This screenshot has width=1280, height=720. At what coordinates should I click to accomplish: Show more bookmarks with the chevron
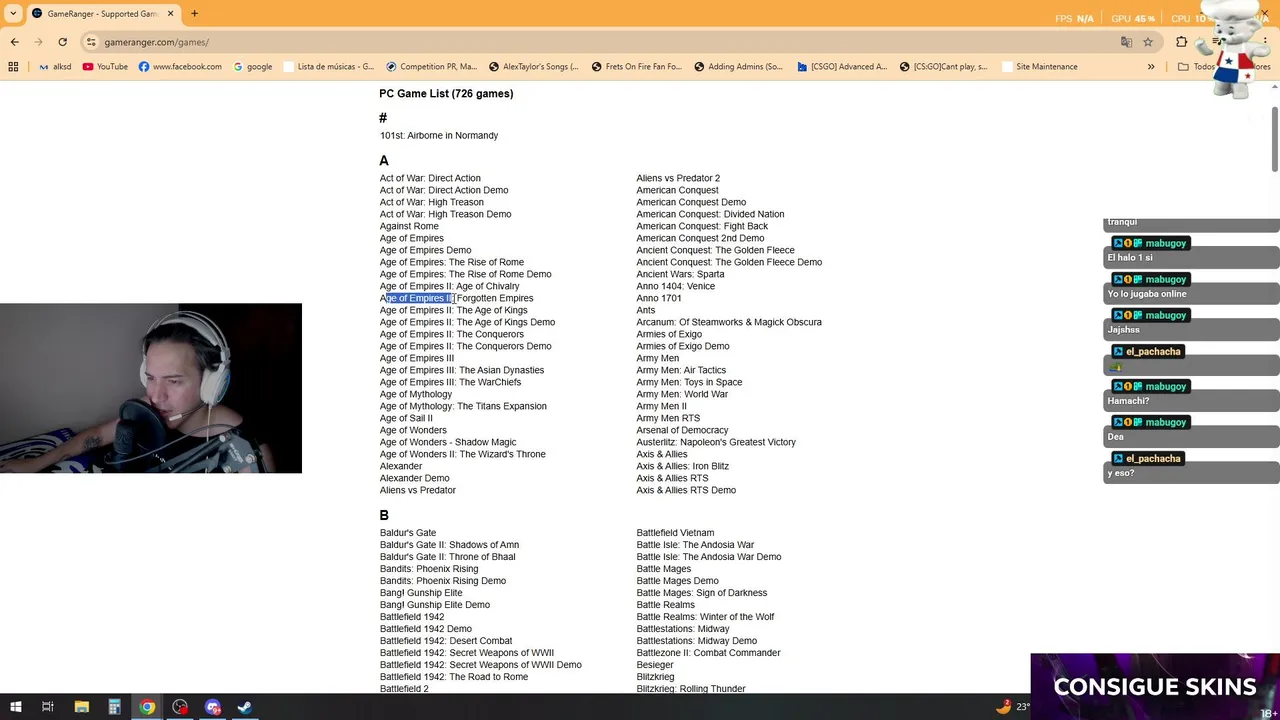click(x=1151, y=67)
